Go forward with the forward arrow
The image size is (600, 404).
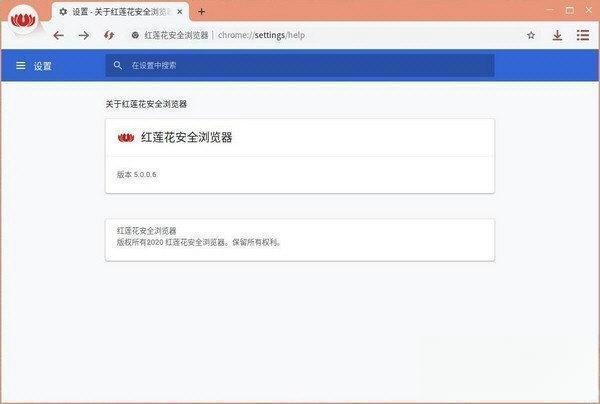tap(84, 36)
